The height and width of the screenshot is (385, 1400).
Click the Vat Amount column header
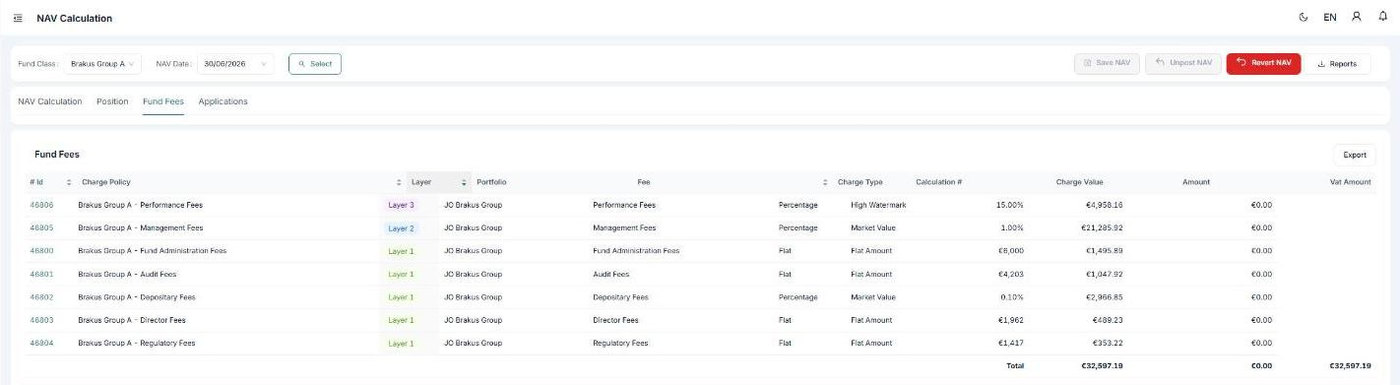pos(1351,182)
